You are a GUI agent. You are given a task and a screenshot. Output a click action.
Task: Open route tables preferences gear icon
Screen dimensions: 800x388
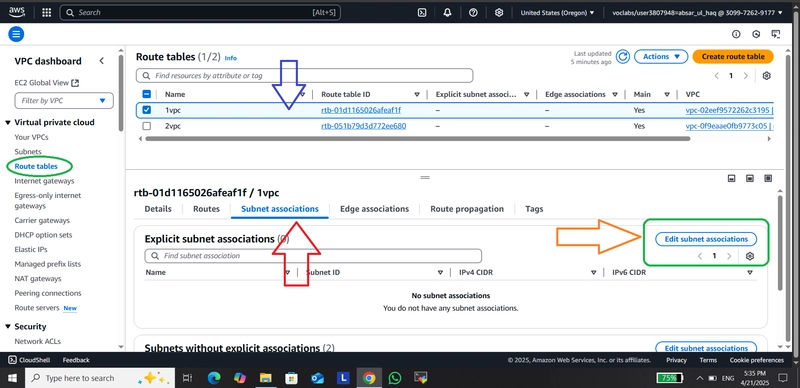[x=766, y=76]
